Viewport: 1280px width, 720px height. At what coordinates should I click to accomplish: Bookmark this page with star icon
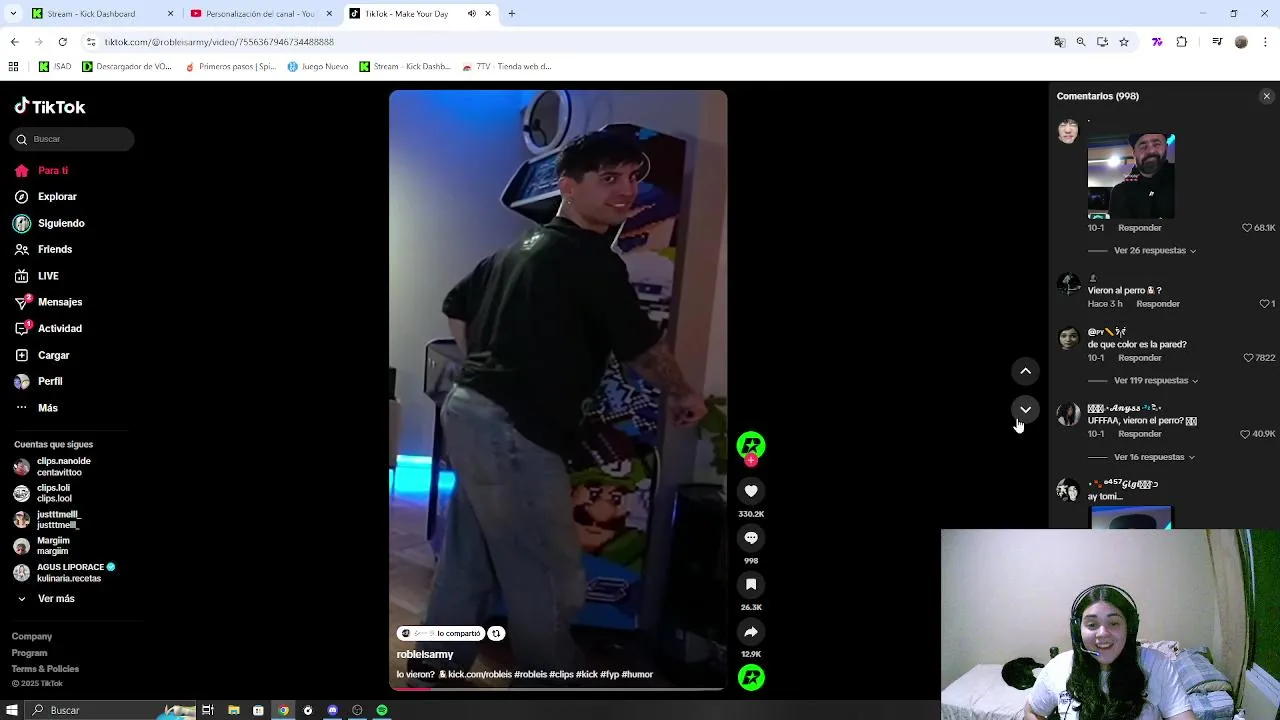coord(1124,42)
